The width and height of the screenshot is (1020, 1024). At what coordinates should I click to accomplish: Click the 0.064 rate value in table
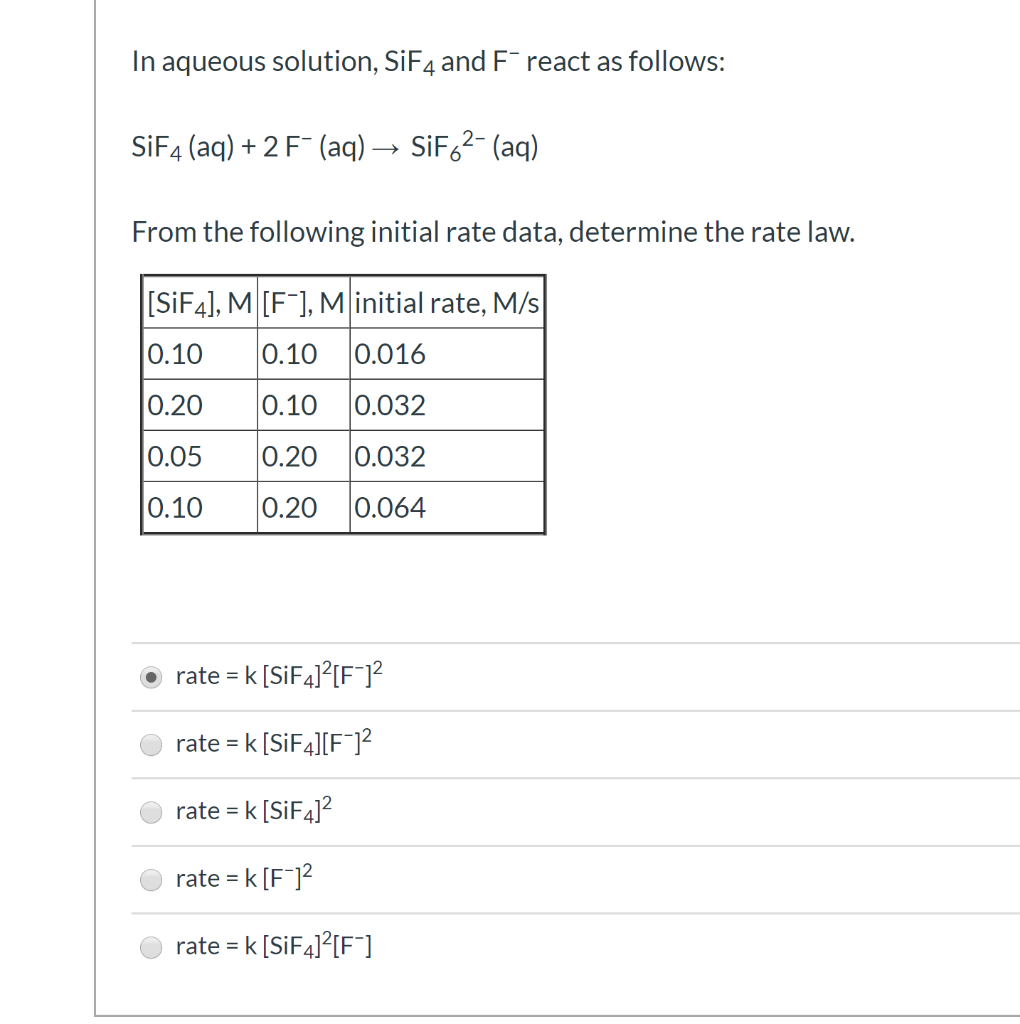point(390,507)
